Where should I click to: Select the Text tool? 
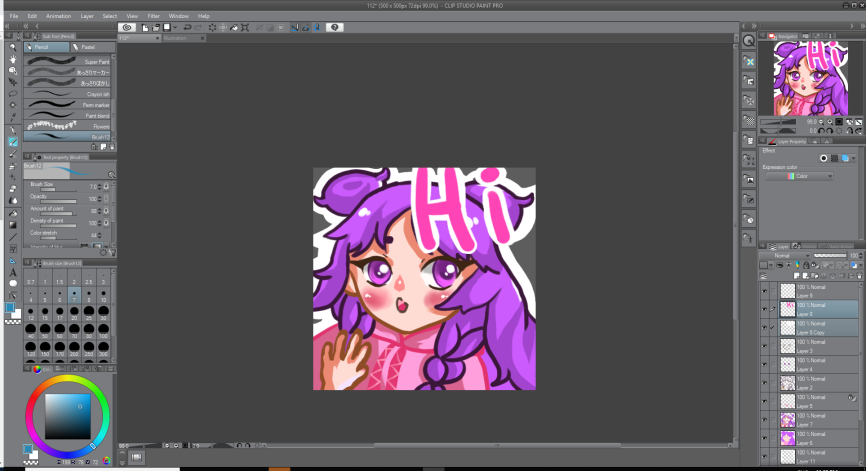(x=13, y=272)
